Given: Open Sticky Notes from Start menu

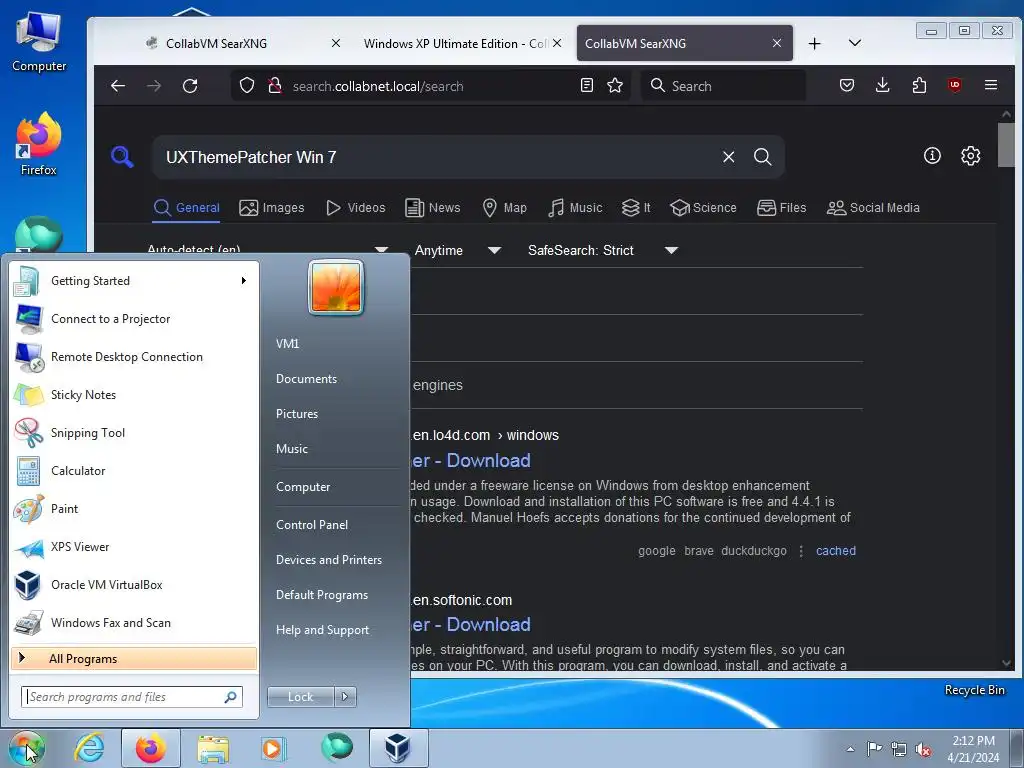Looking at the screenshot, I should tap(135, 394).
